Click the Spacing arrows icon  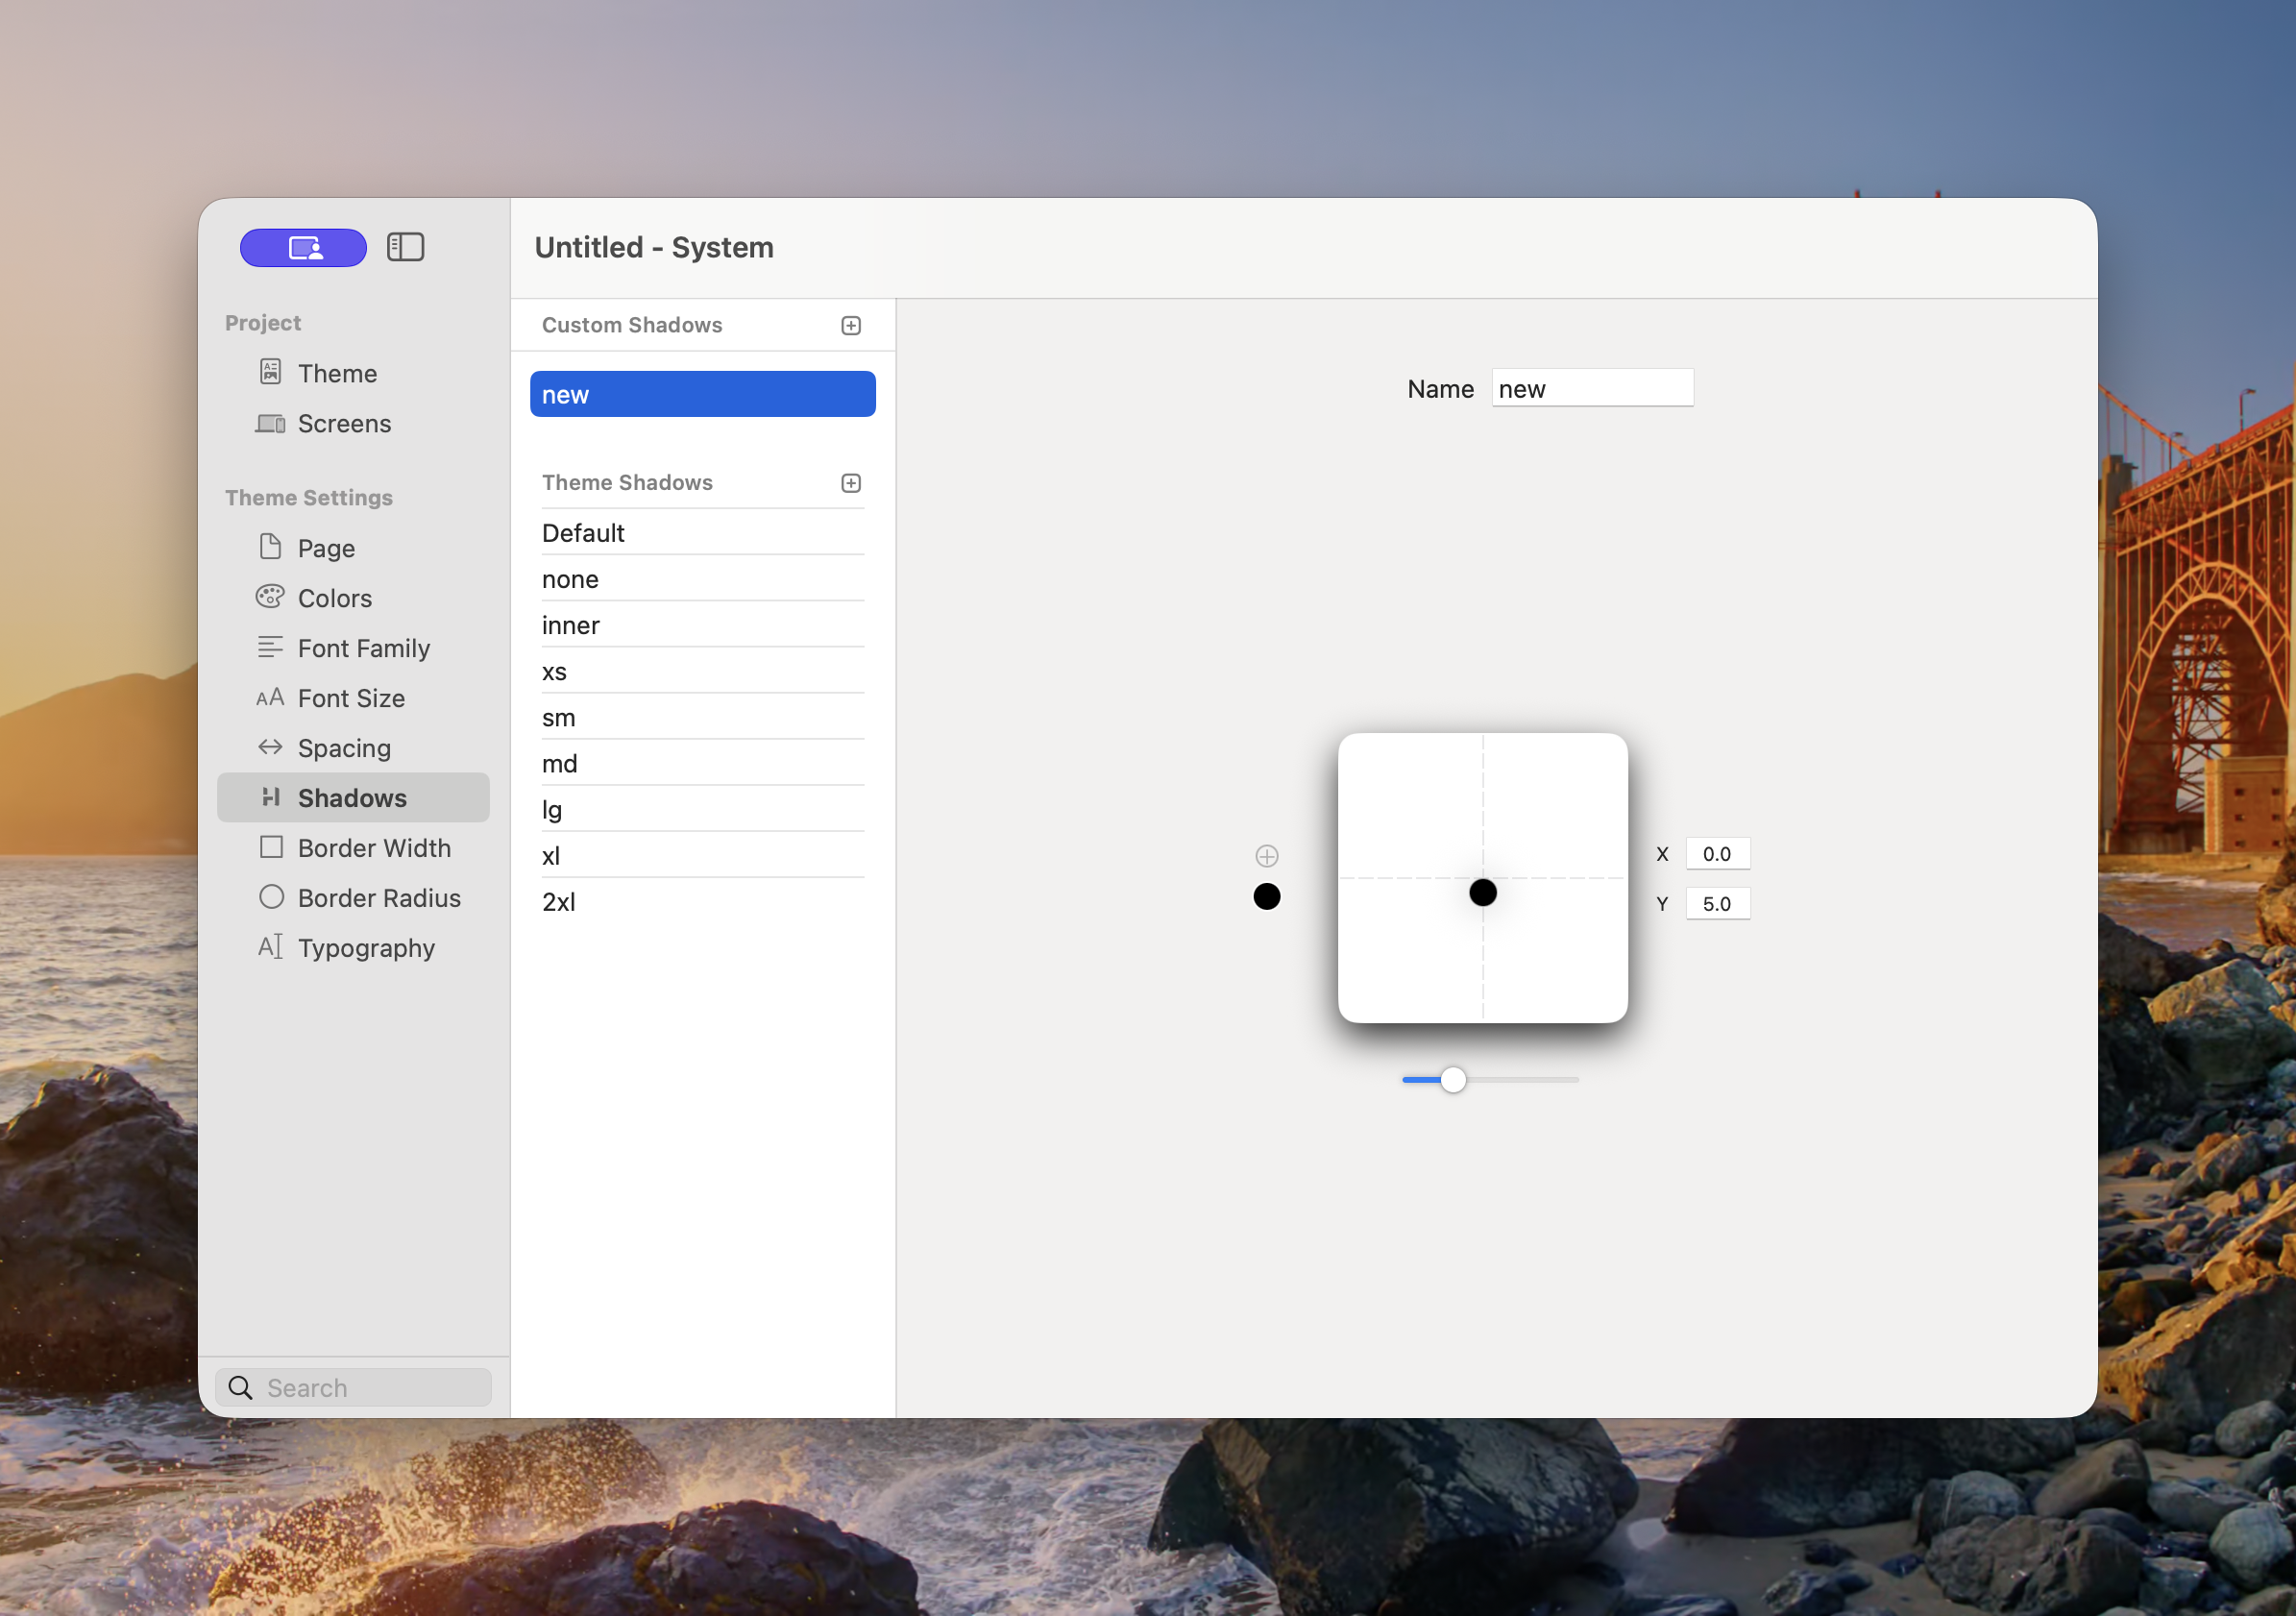tap(270, 747)
